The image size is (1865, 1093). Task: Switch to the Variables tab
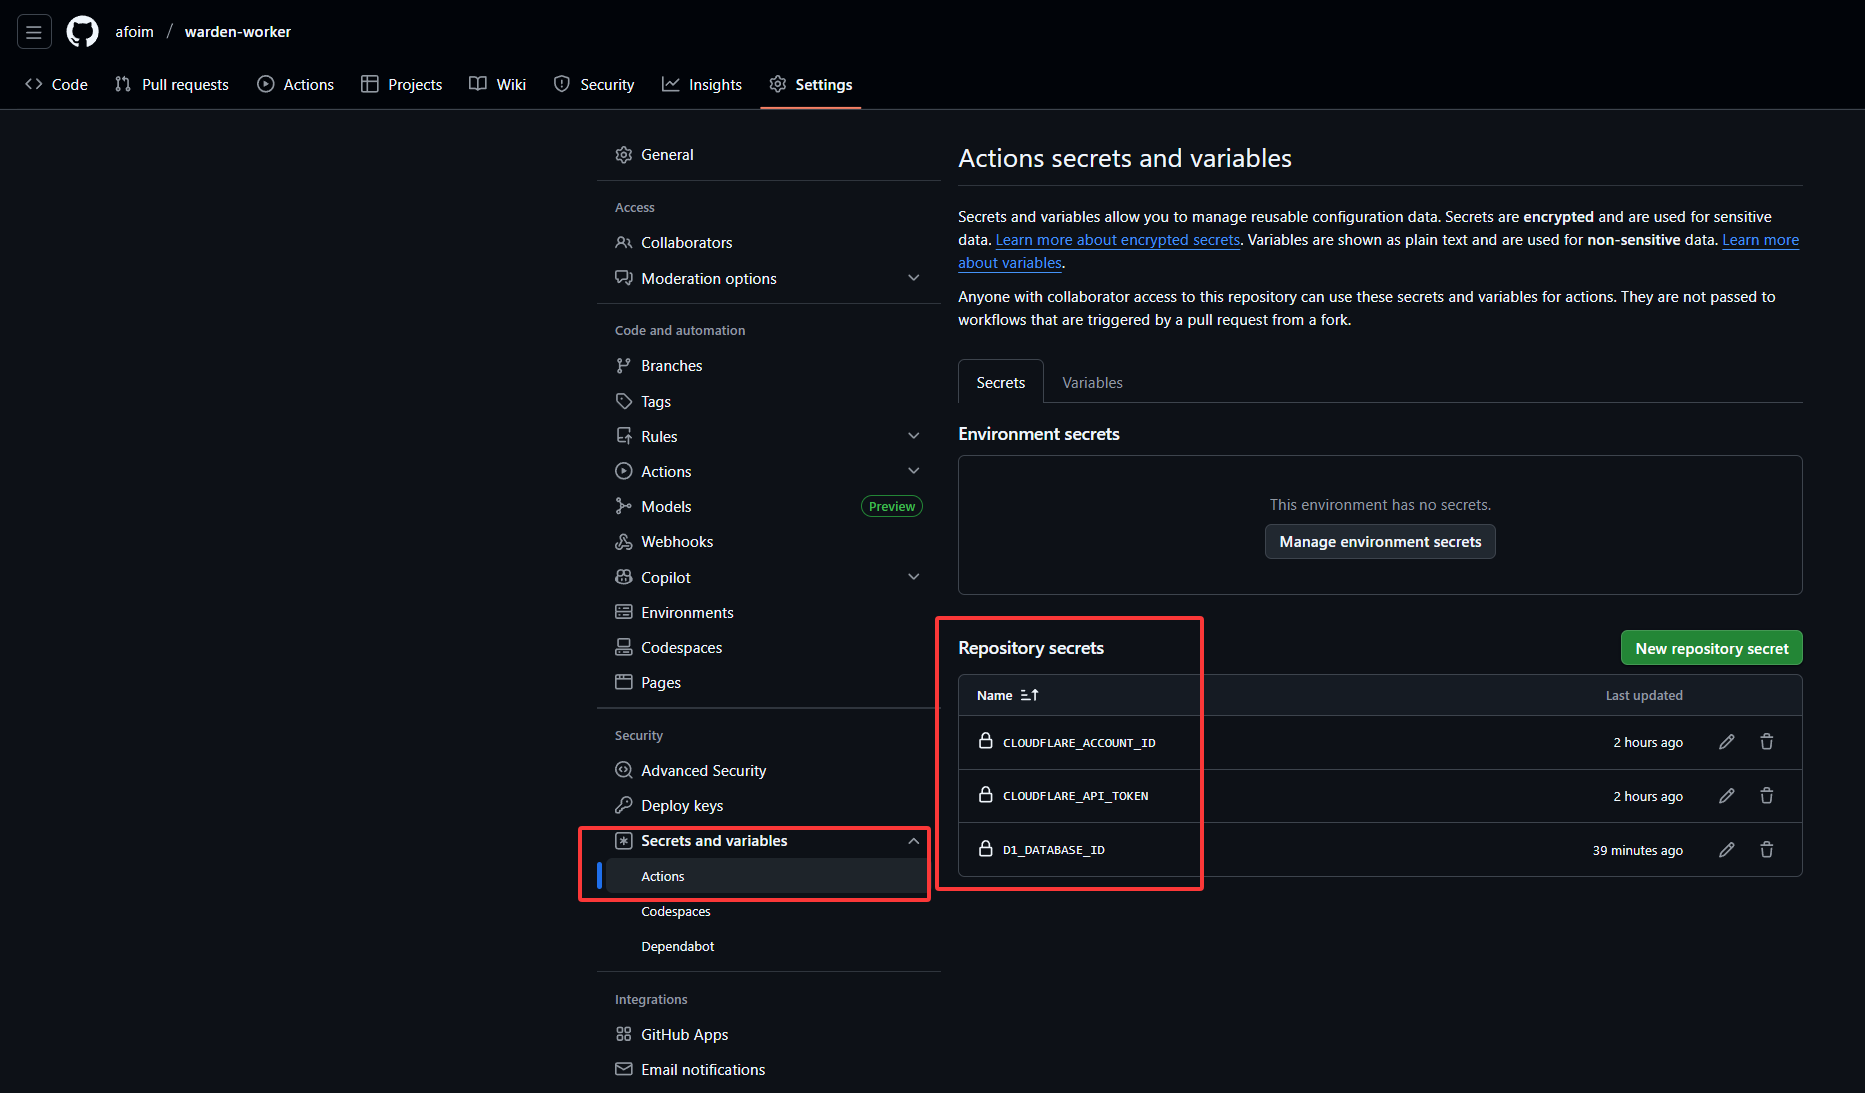pyautogui.click(x=1092, y=383)
